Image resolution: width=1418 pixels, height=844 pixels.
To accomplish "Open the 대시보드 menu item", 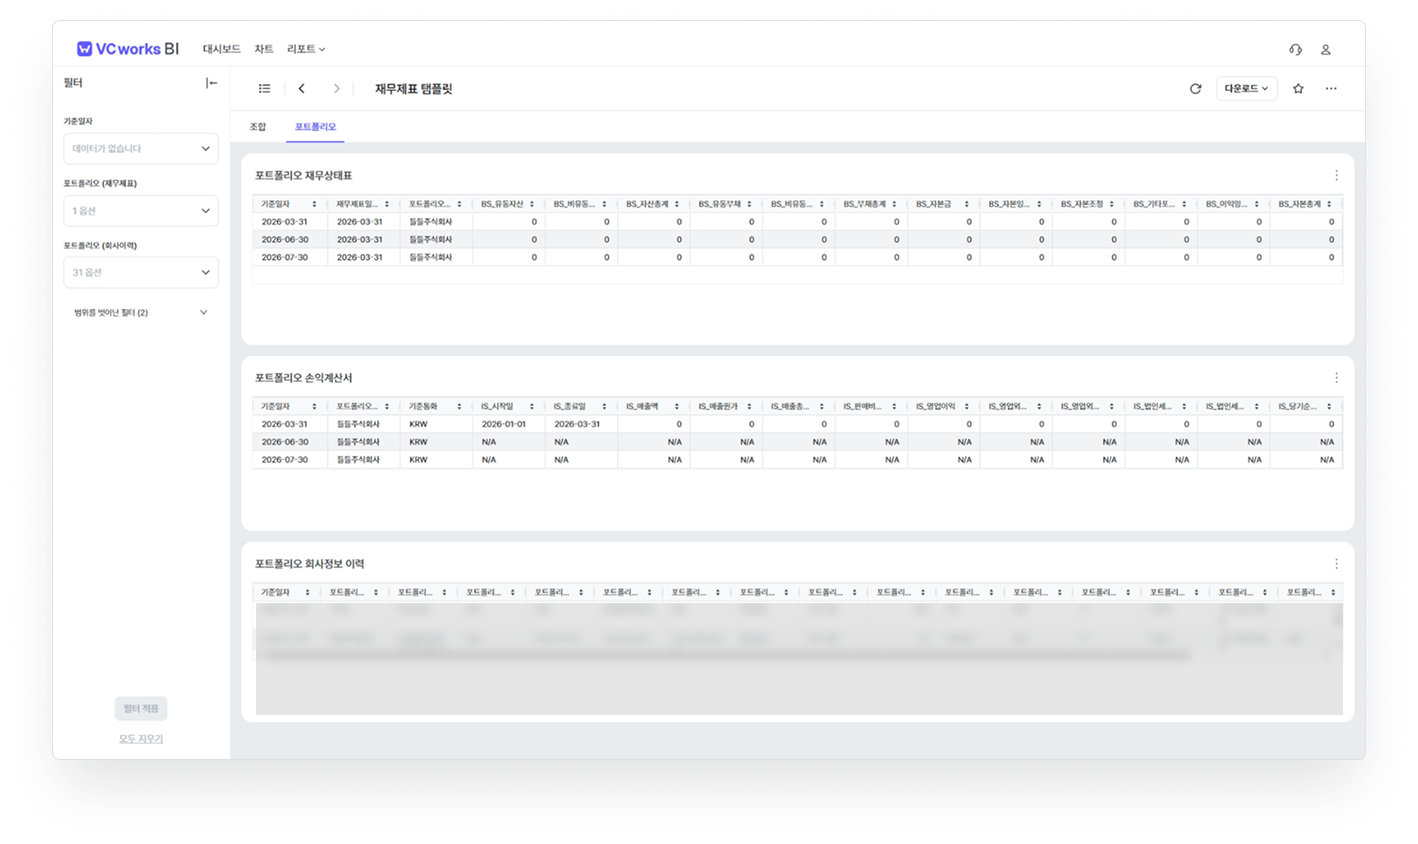I will [x=221, y=49].
